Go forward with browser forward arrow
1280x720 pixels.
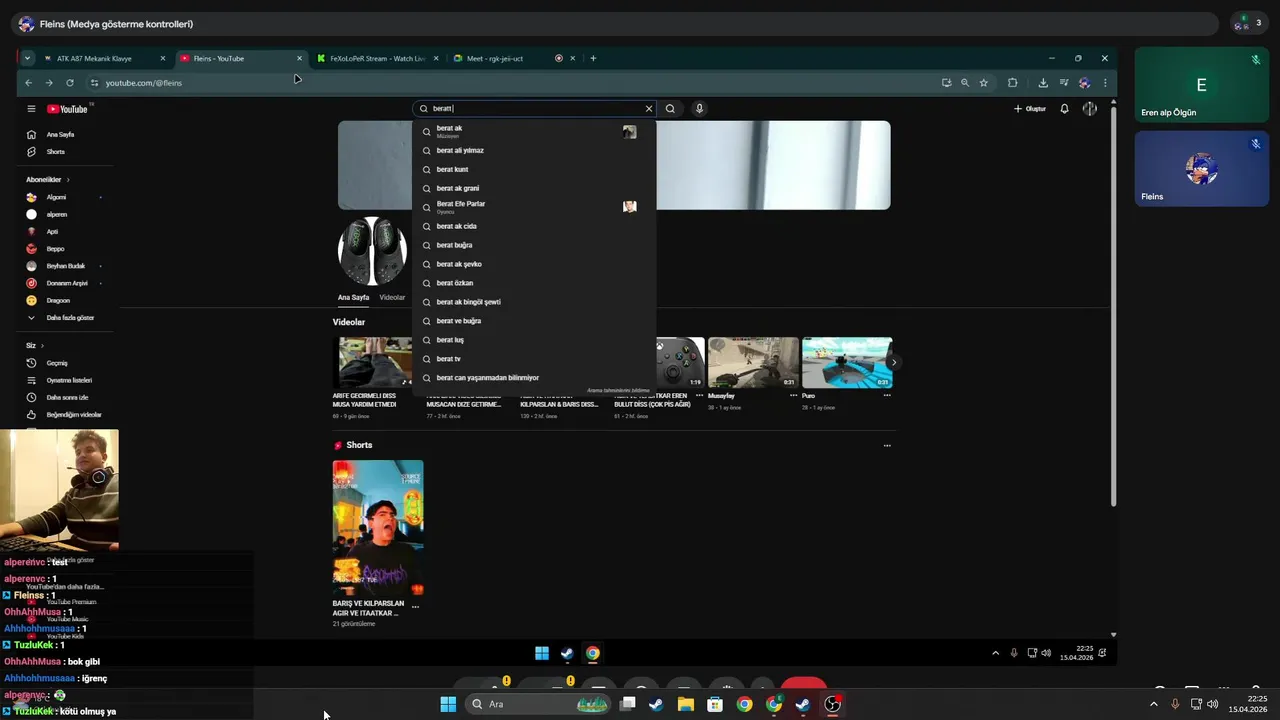[49, 83]
